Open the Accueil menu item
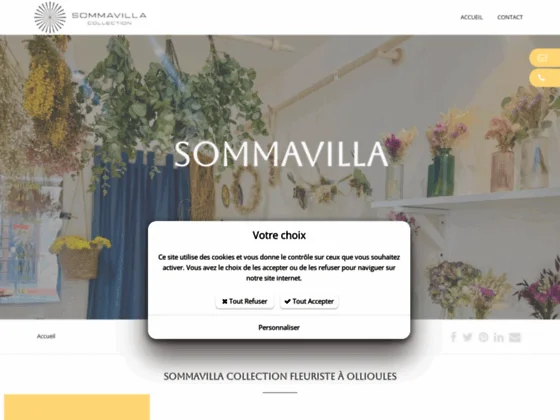 471,17
